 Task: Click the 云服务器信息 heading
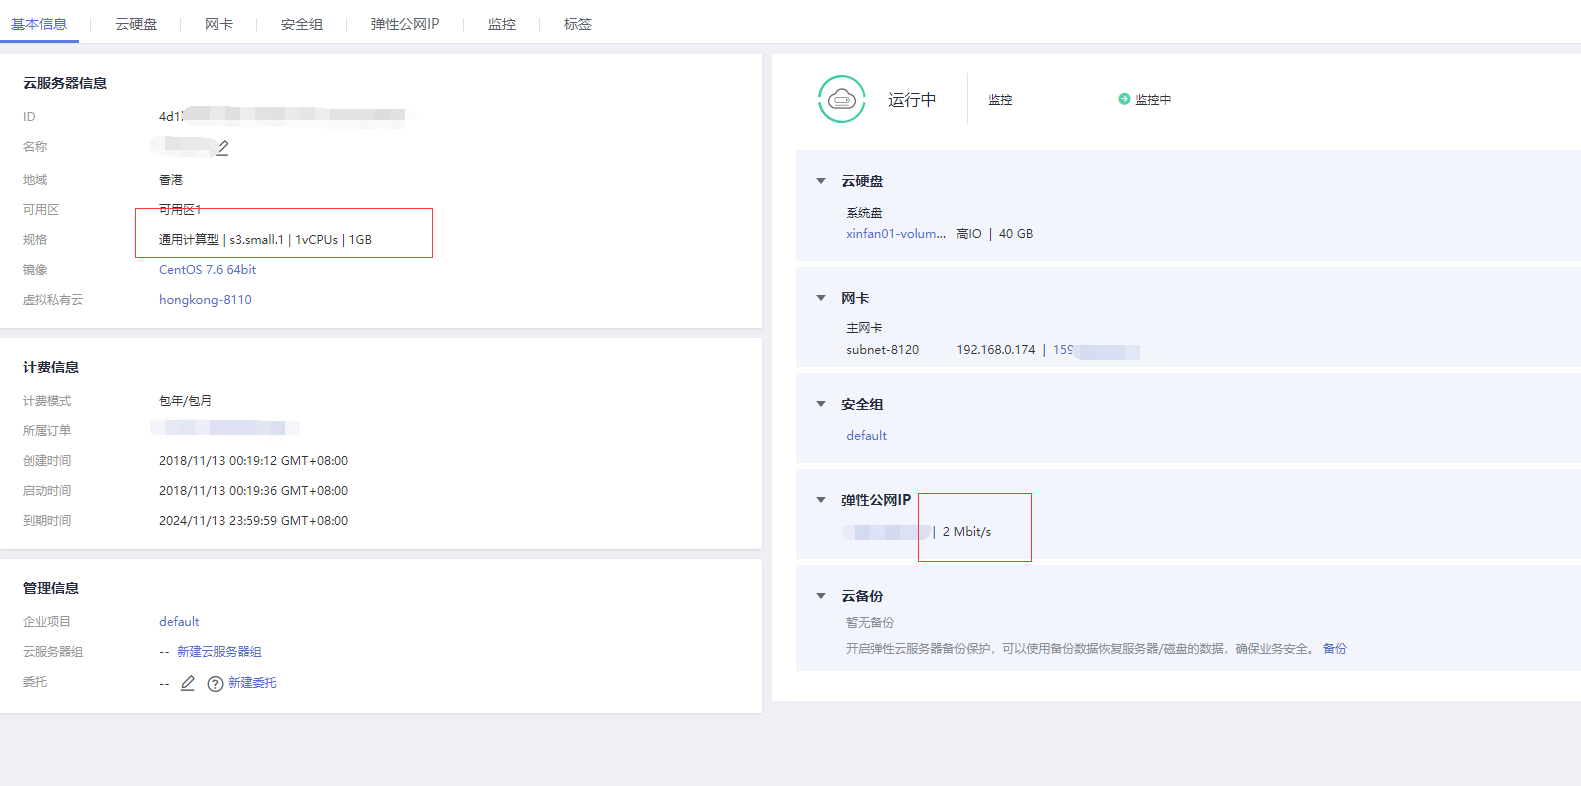65,83
